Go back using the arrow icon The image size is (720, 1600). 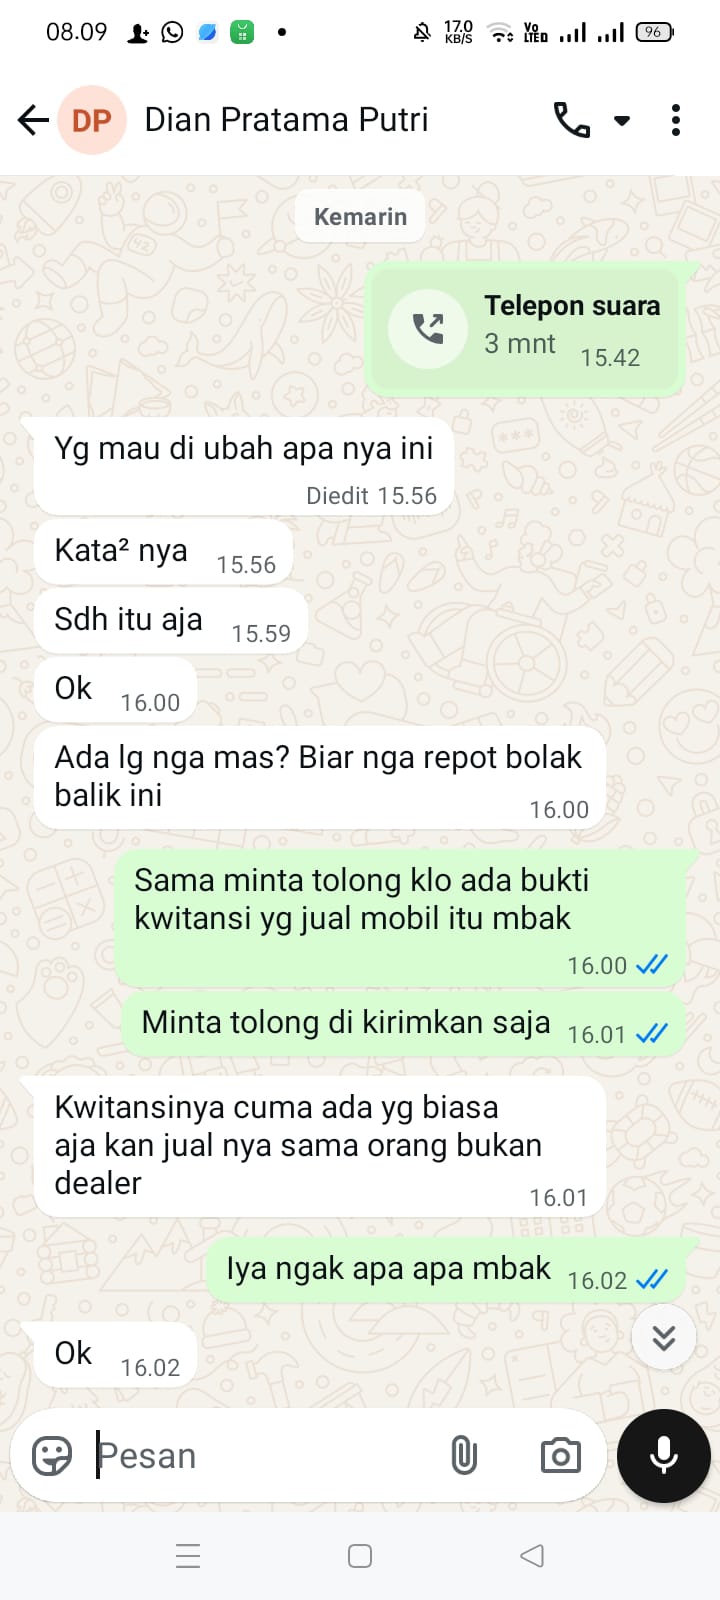tap(33, 120)
